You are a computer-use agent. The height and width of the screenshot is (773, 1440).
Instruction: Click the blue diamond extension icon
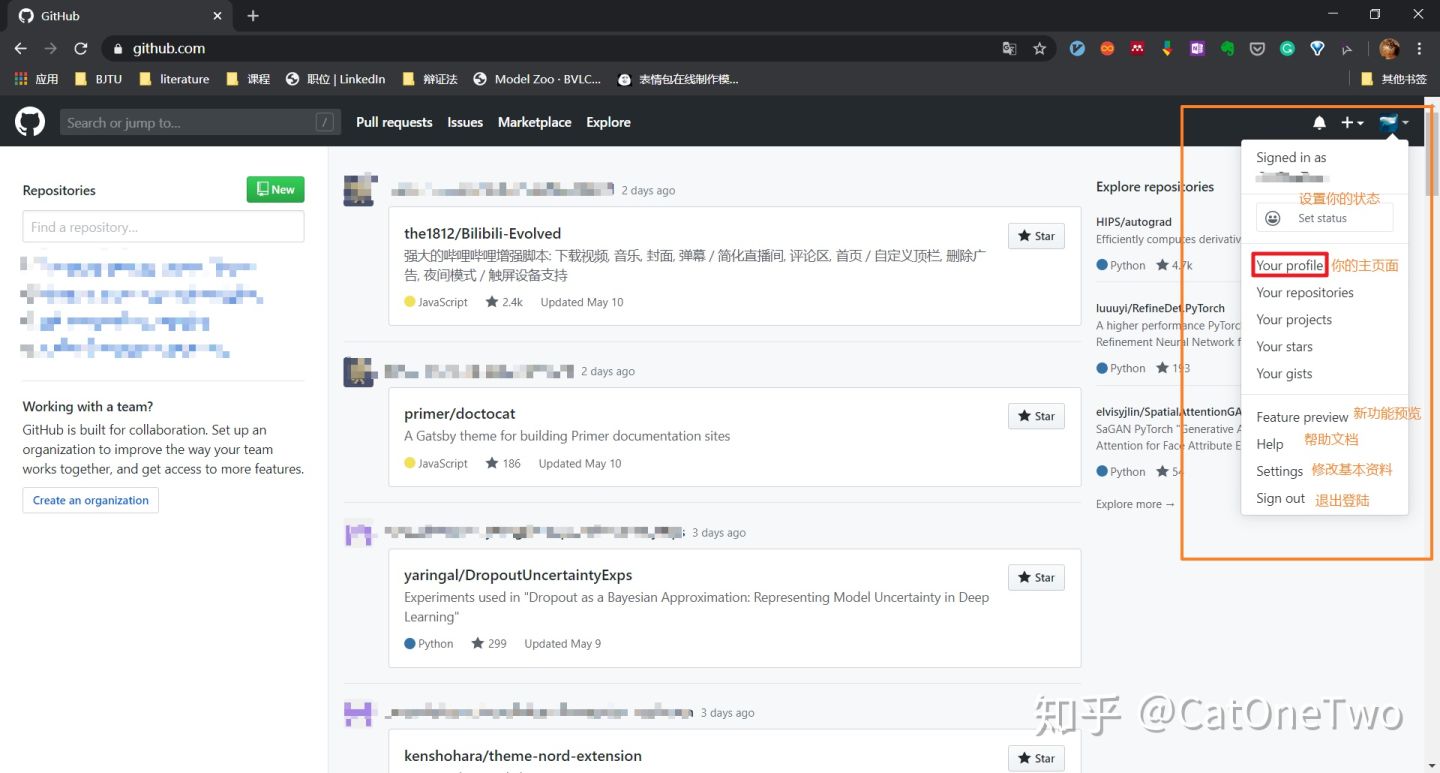(1317, 48)
